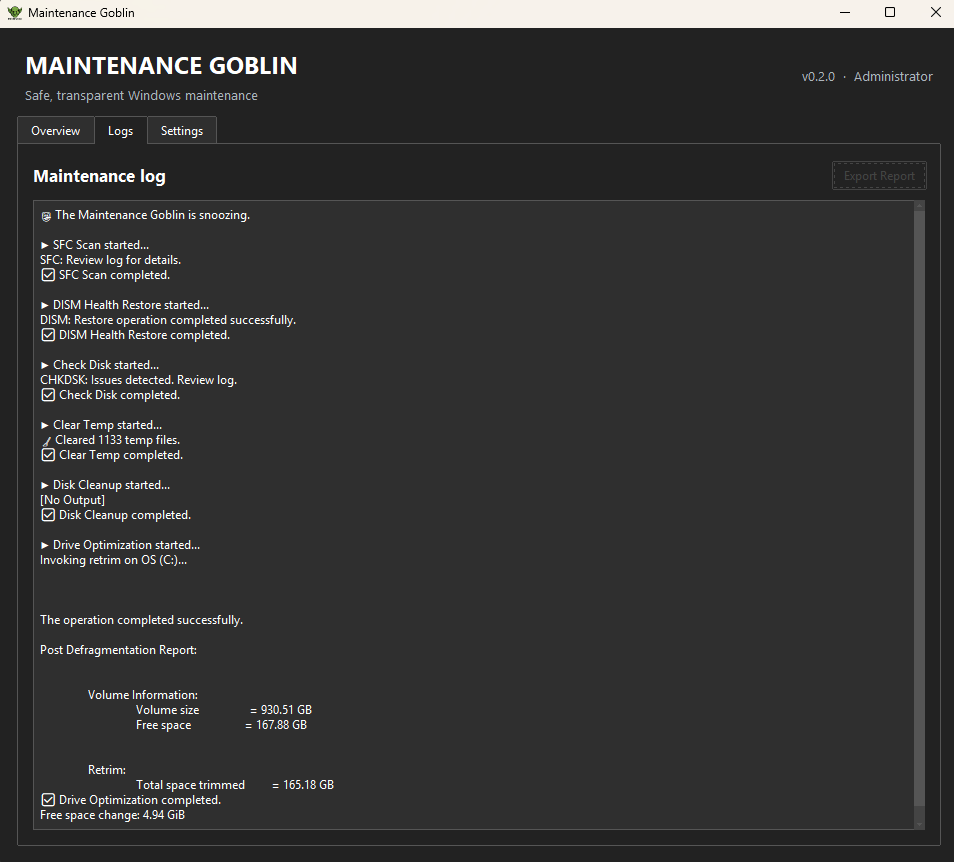The image size is (954, 862).
Task: Click the 'Retrim:' log line
Action: click(x=106, y=770)
